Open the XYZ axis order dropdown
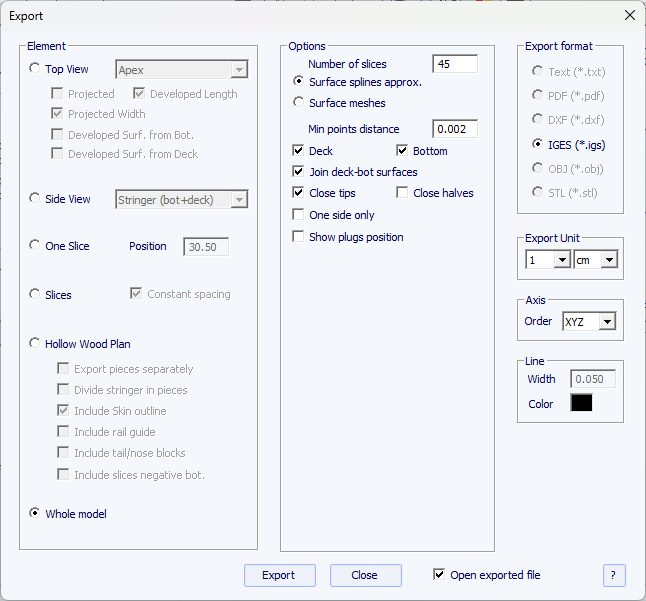Viewport: 646px width, 601px height. [x=589, y=321]
